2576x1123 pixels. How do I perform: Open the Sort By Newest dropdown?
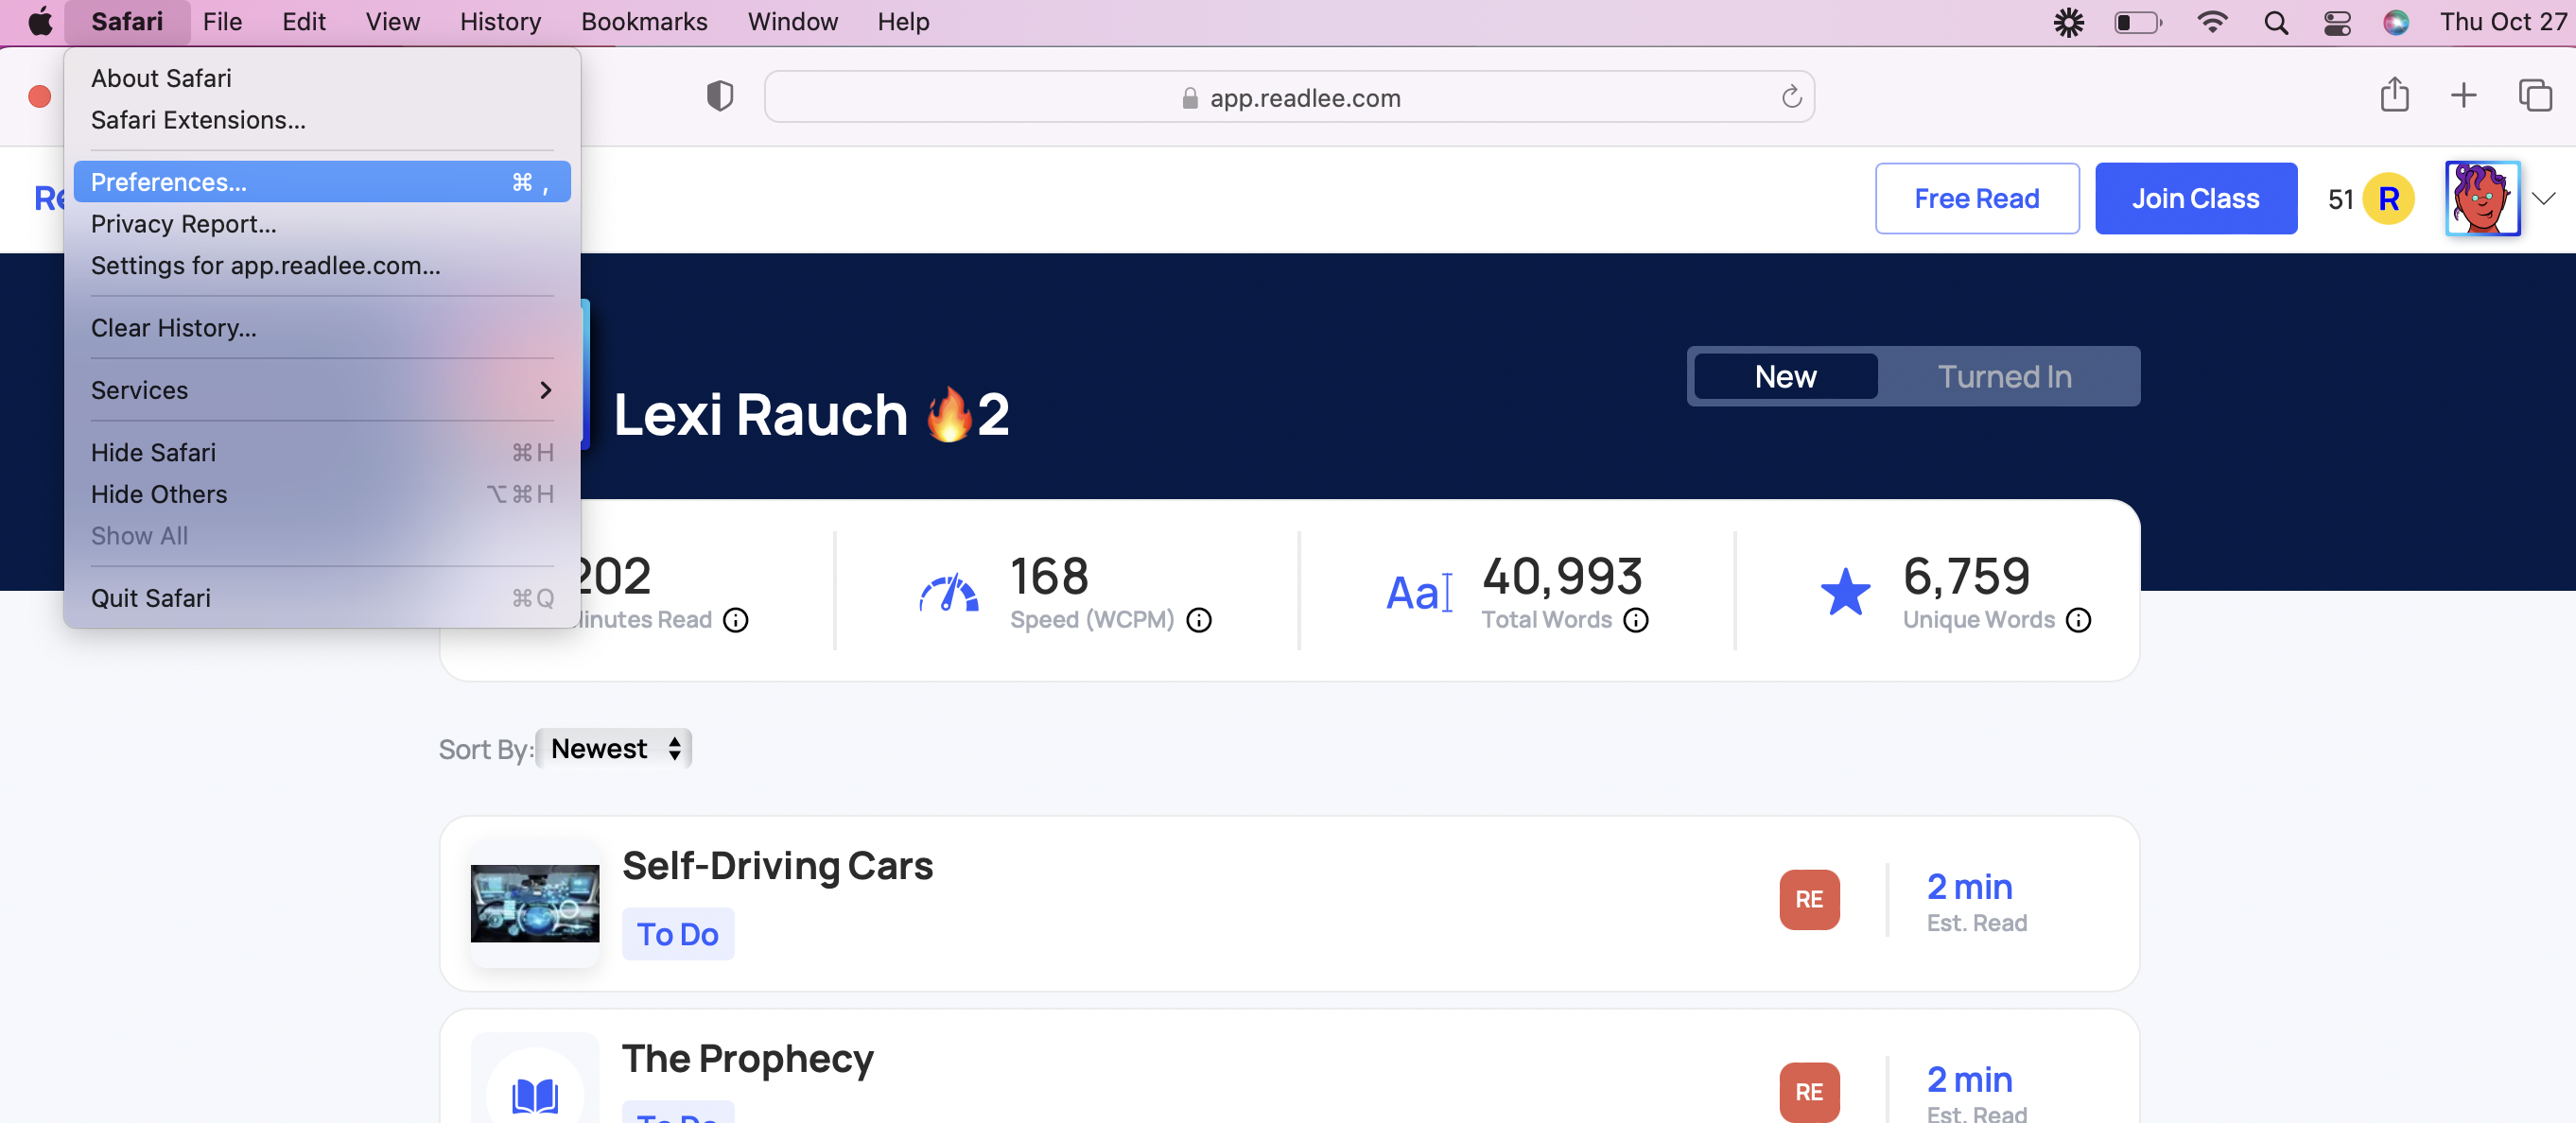pos(614,748)
